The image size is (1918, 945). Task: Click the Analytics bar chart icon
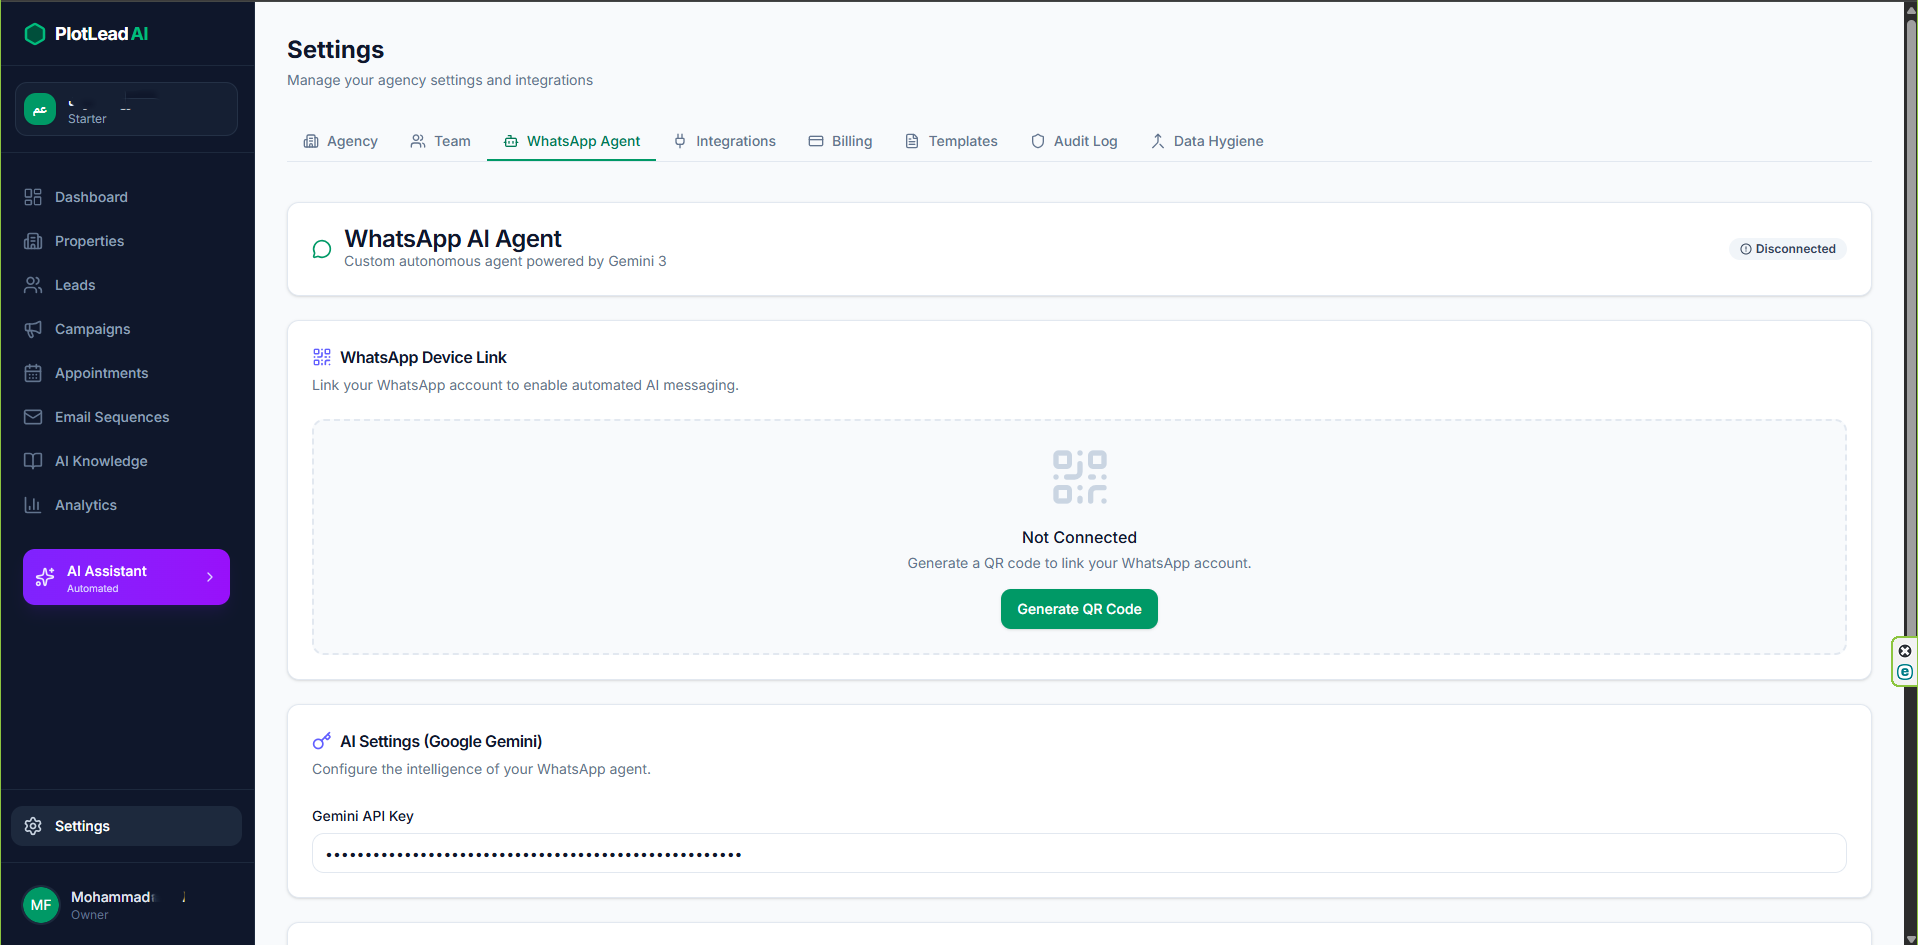point(33,505)
